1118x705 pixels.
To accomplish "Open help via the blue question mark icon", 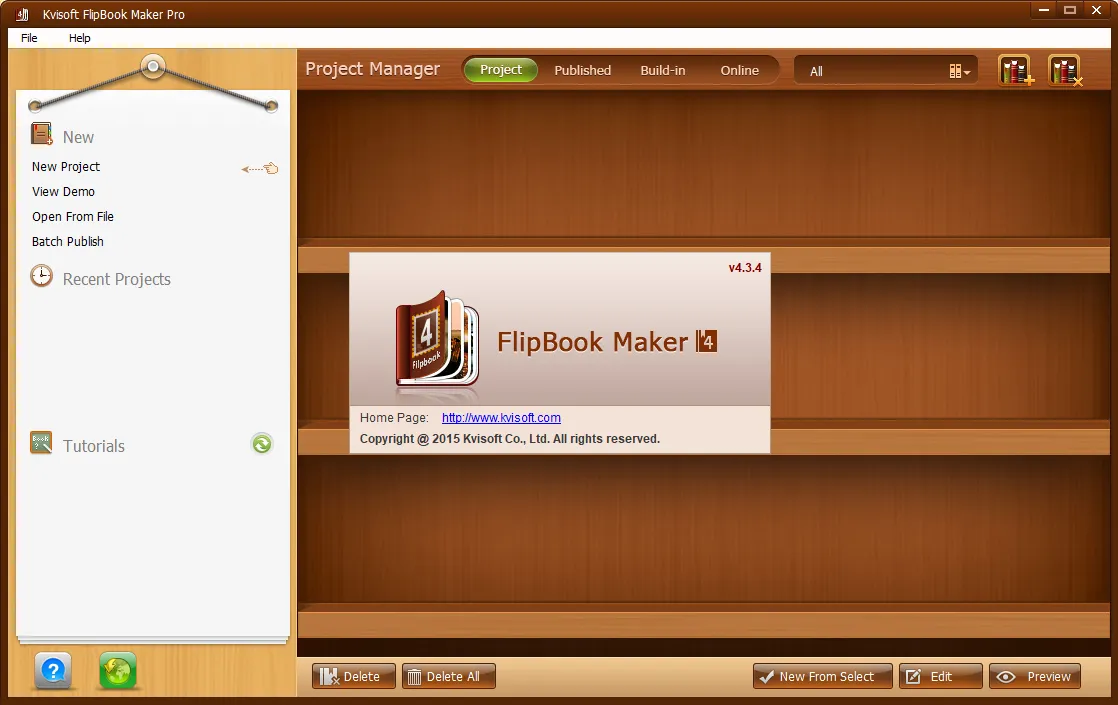I will [53, 671].
